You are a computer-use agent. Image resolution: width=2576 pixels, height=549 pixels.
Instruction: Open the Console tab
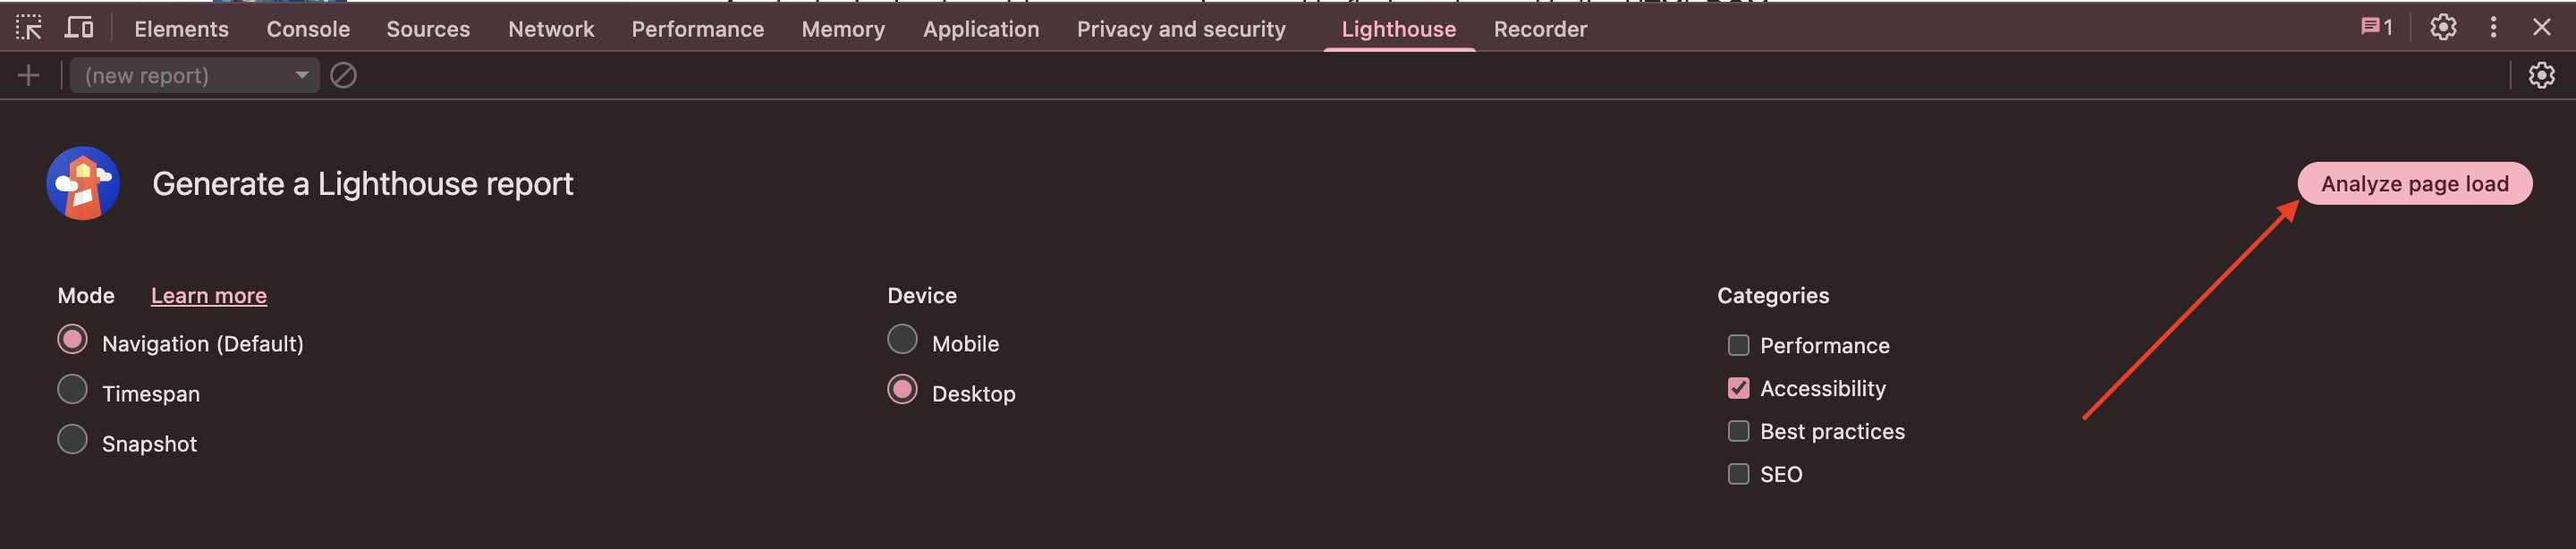(308, 29)
